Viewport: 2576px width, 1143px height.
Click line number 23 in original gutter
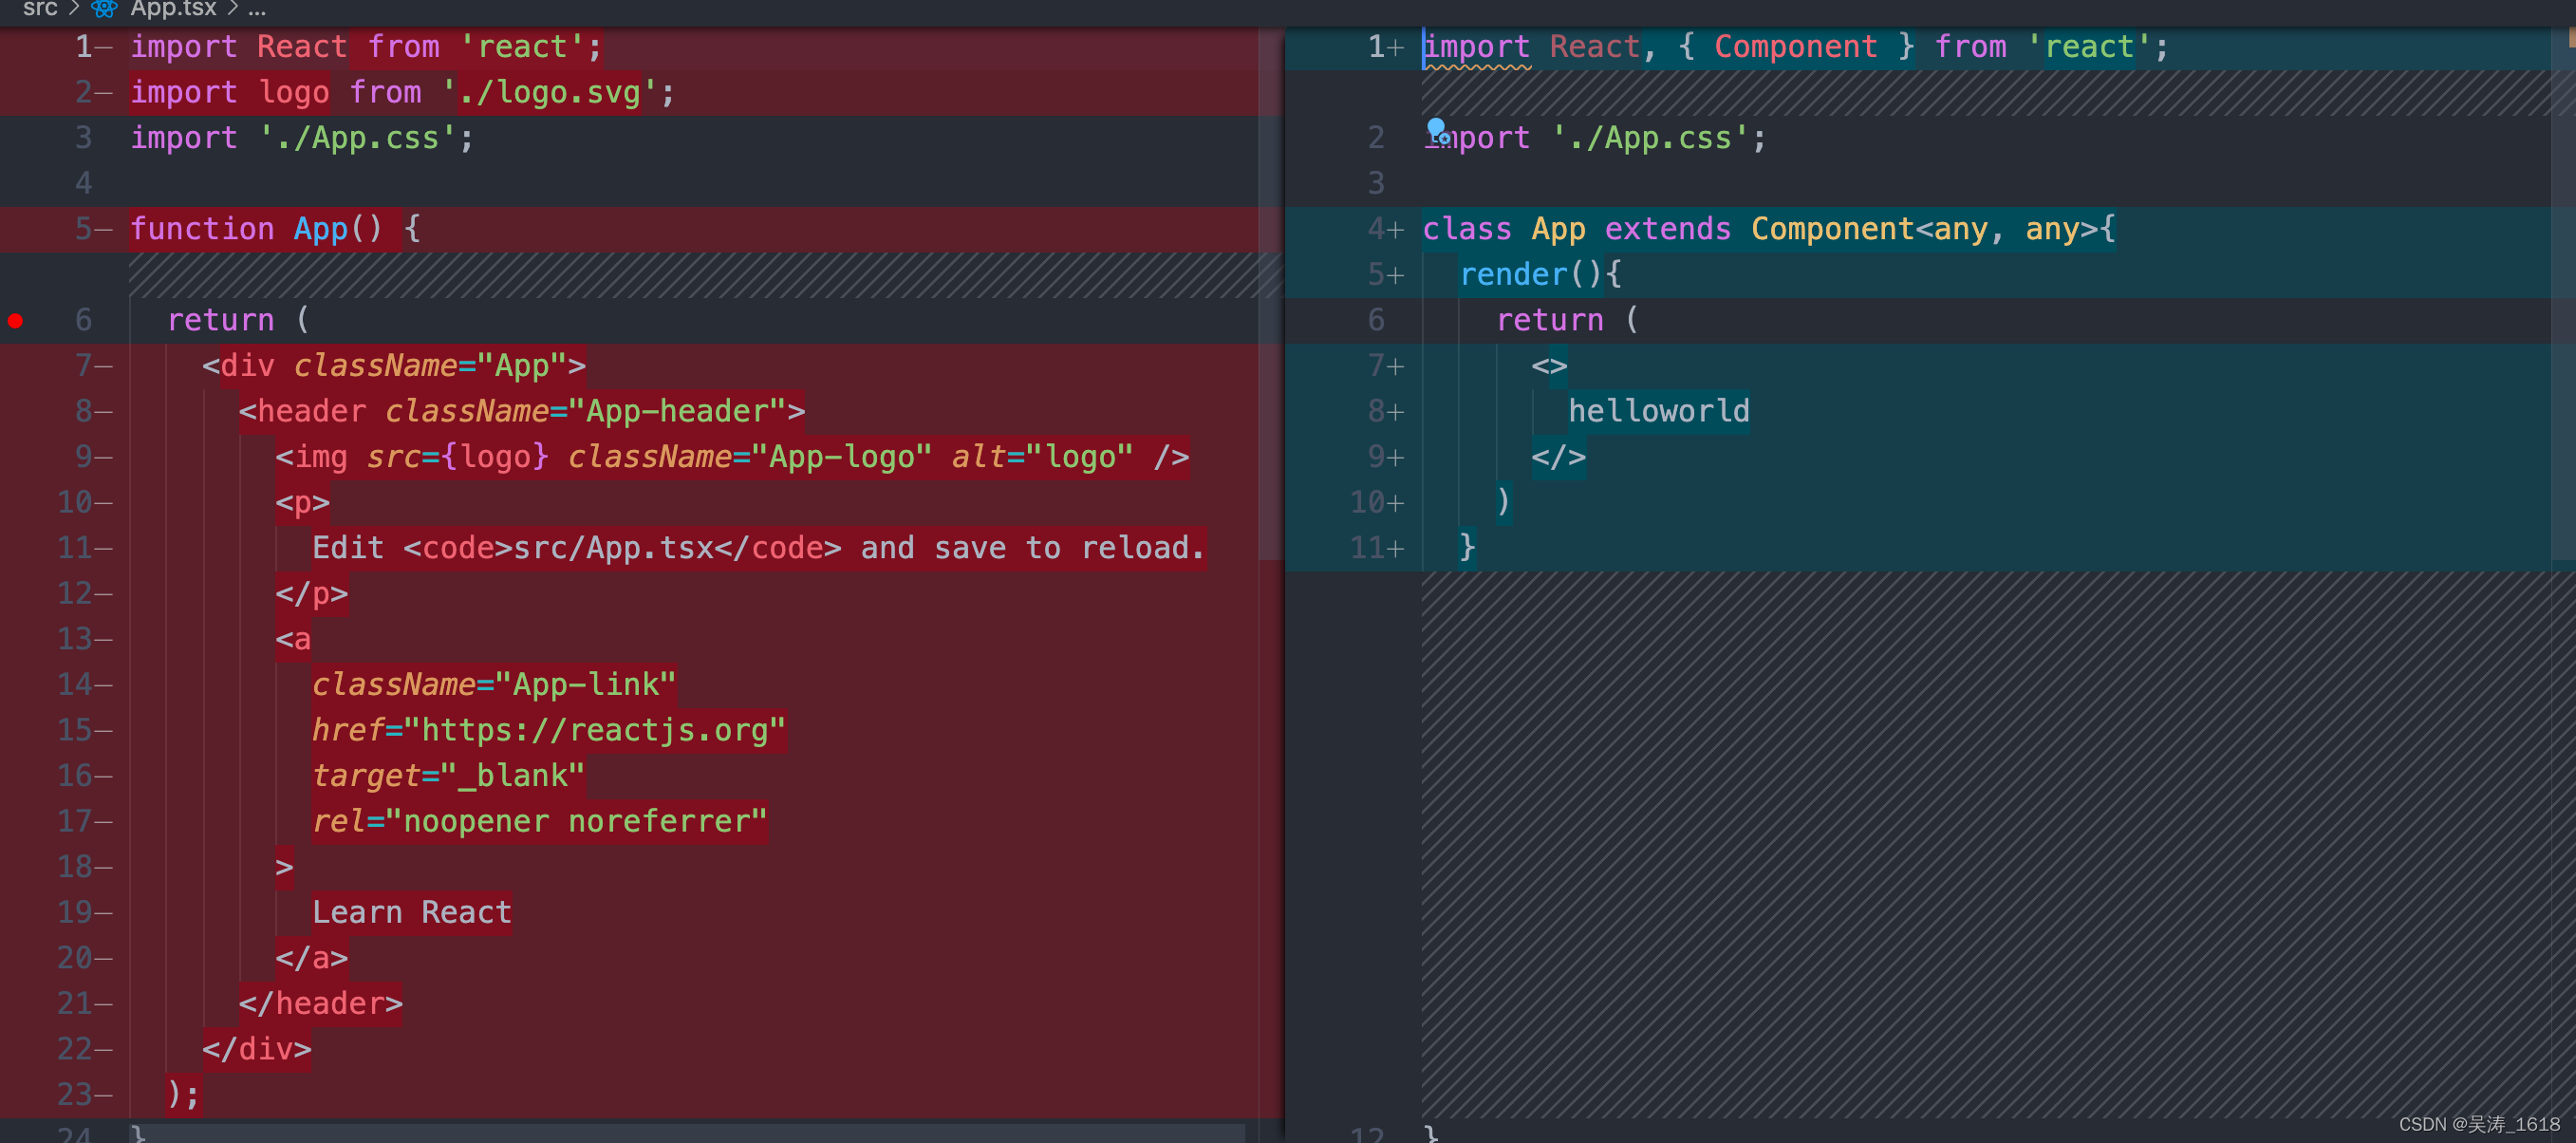coord(75,1094)
